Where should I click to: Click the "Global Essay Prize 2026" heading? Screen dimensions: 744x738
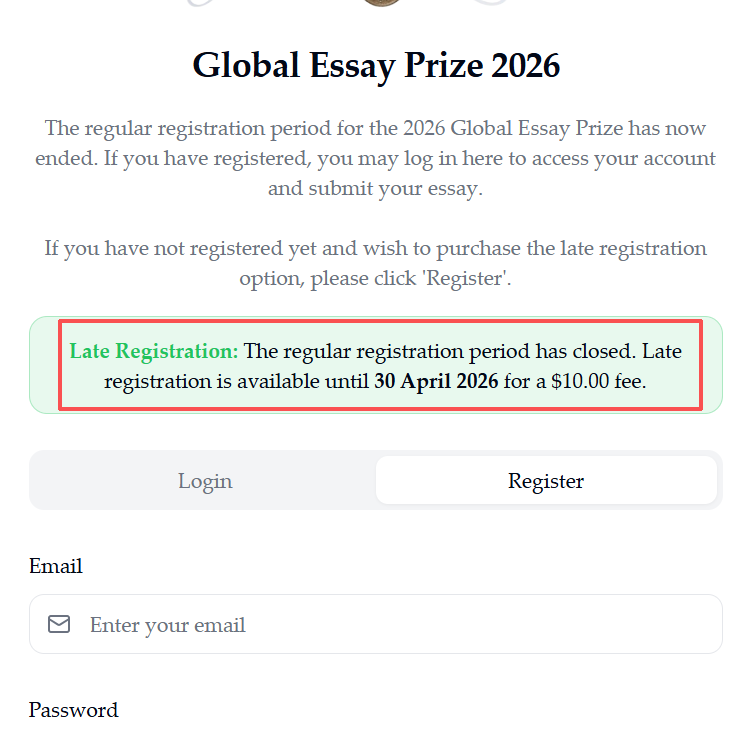tap(376, 66)
